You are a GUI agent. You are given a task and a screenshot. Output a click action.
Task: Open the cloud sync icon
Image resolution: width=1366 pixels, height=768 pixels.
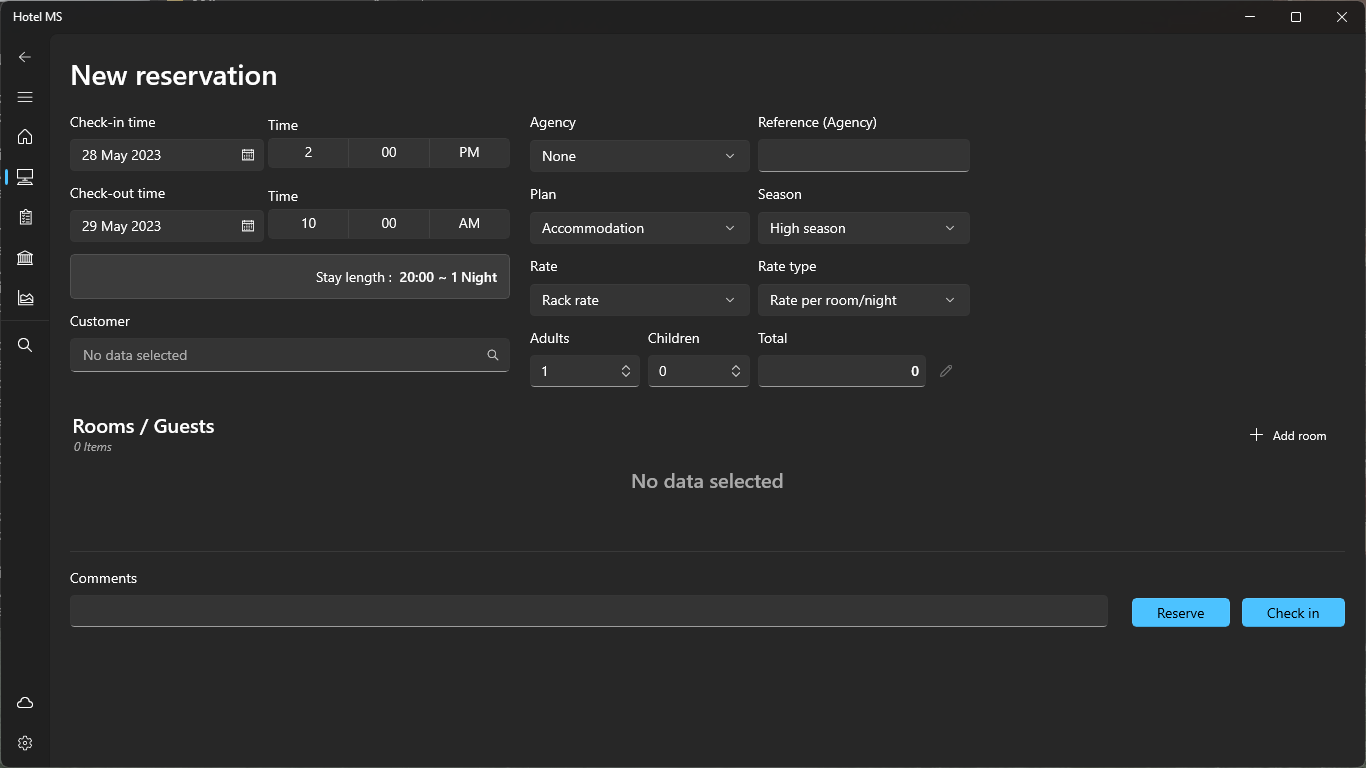pyautogui.click(x=25, y=703)
